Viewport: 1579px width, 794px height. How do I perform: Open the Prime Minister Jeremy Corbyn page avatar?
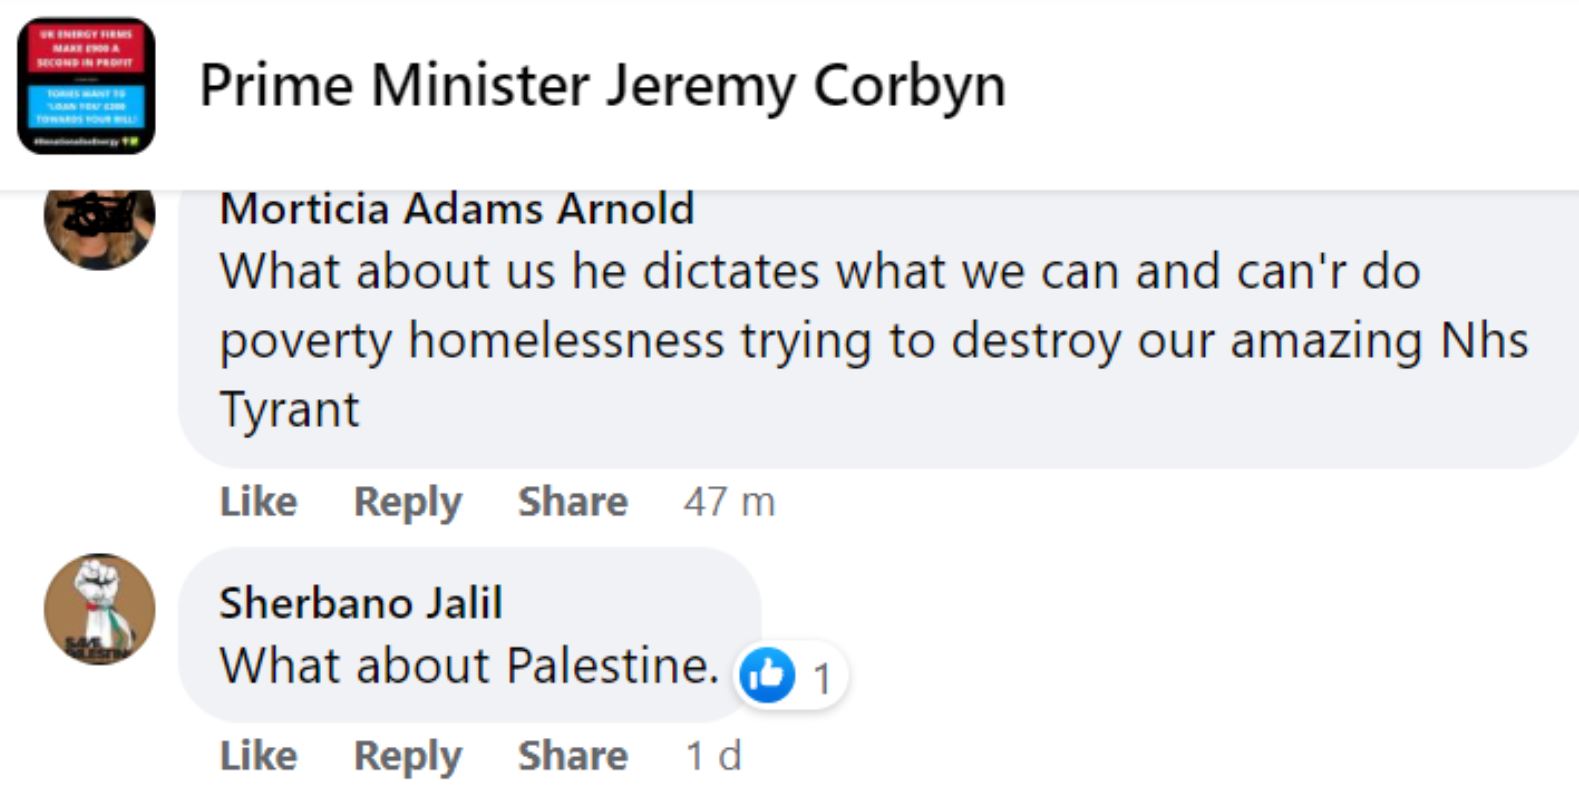point(86,85)
